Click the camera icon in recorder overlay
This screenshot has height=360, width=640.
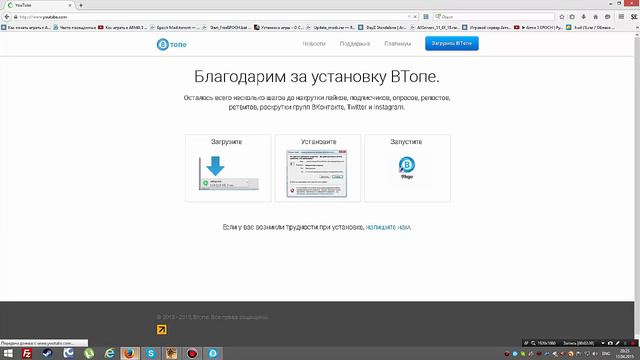pos(610,343)
